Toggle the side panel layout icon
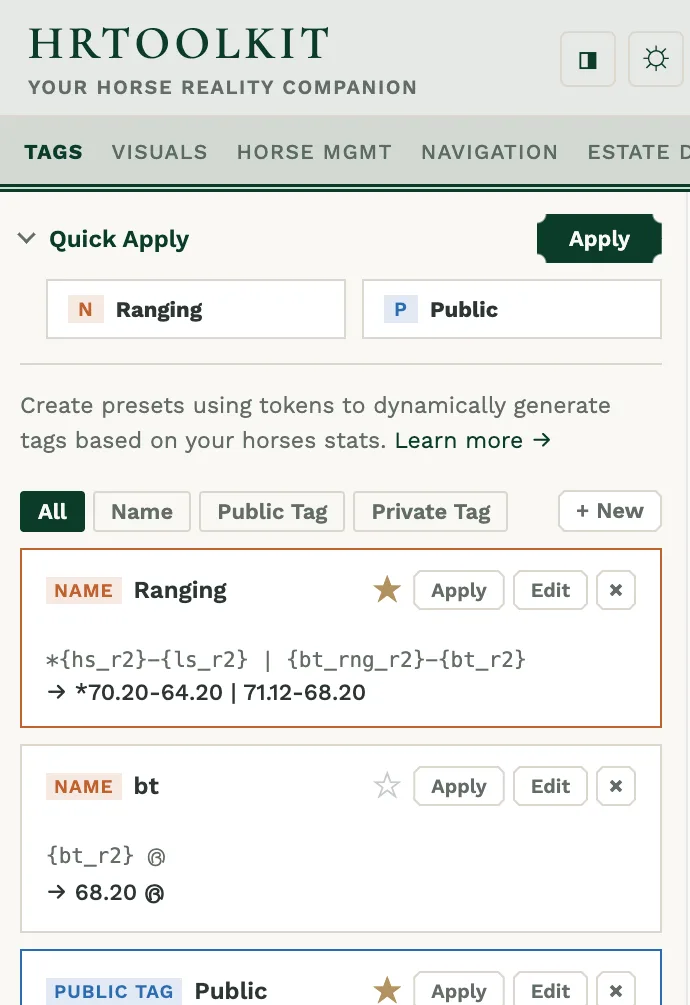The width and height of the screenshot is (690, 1005). click(x=587, y=60)
